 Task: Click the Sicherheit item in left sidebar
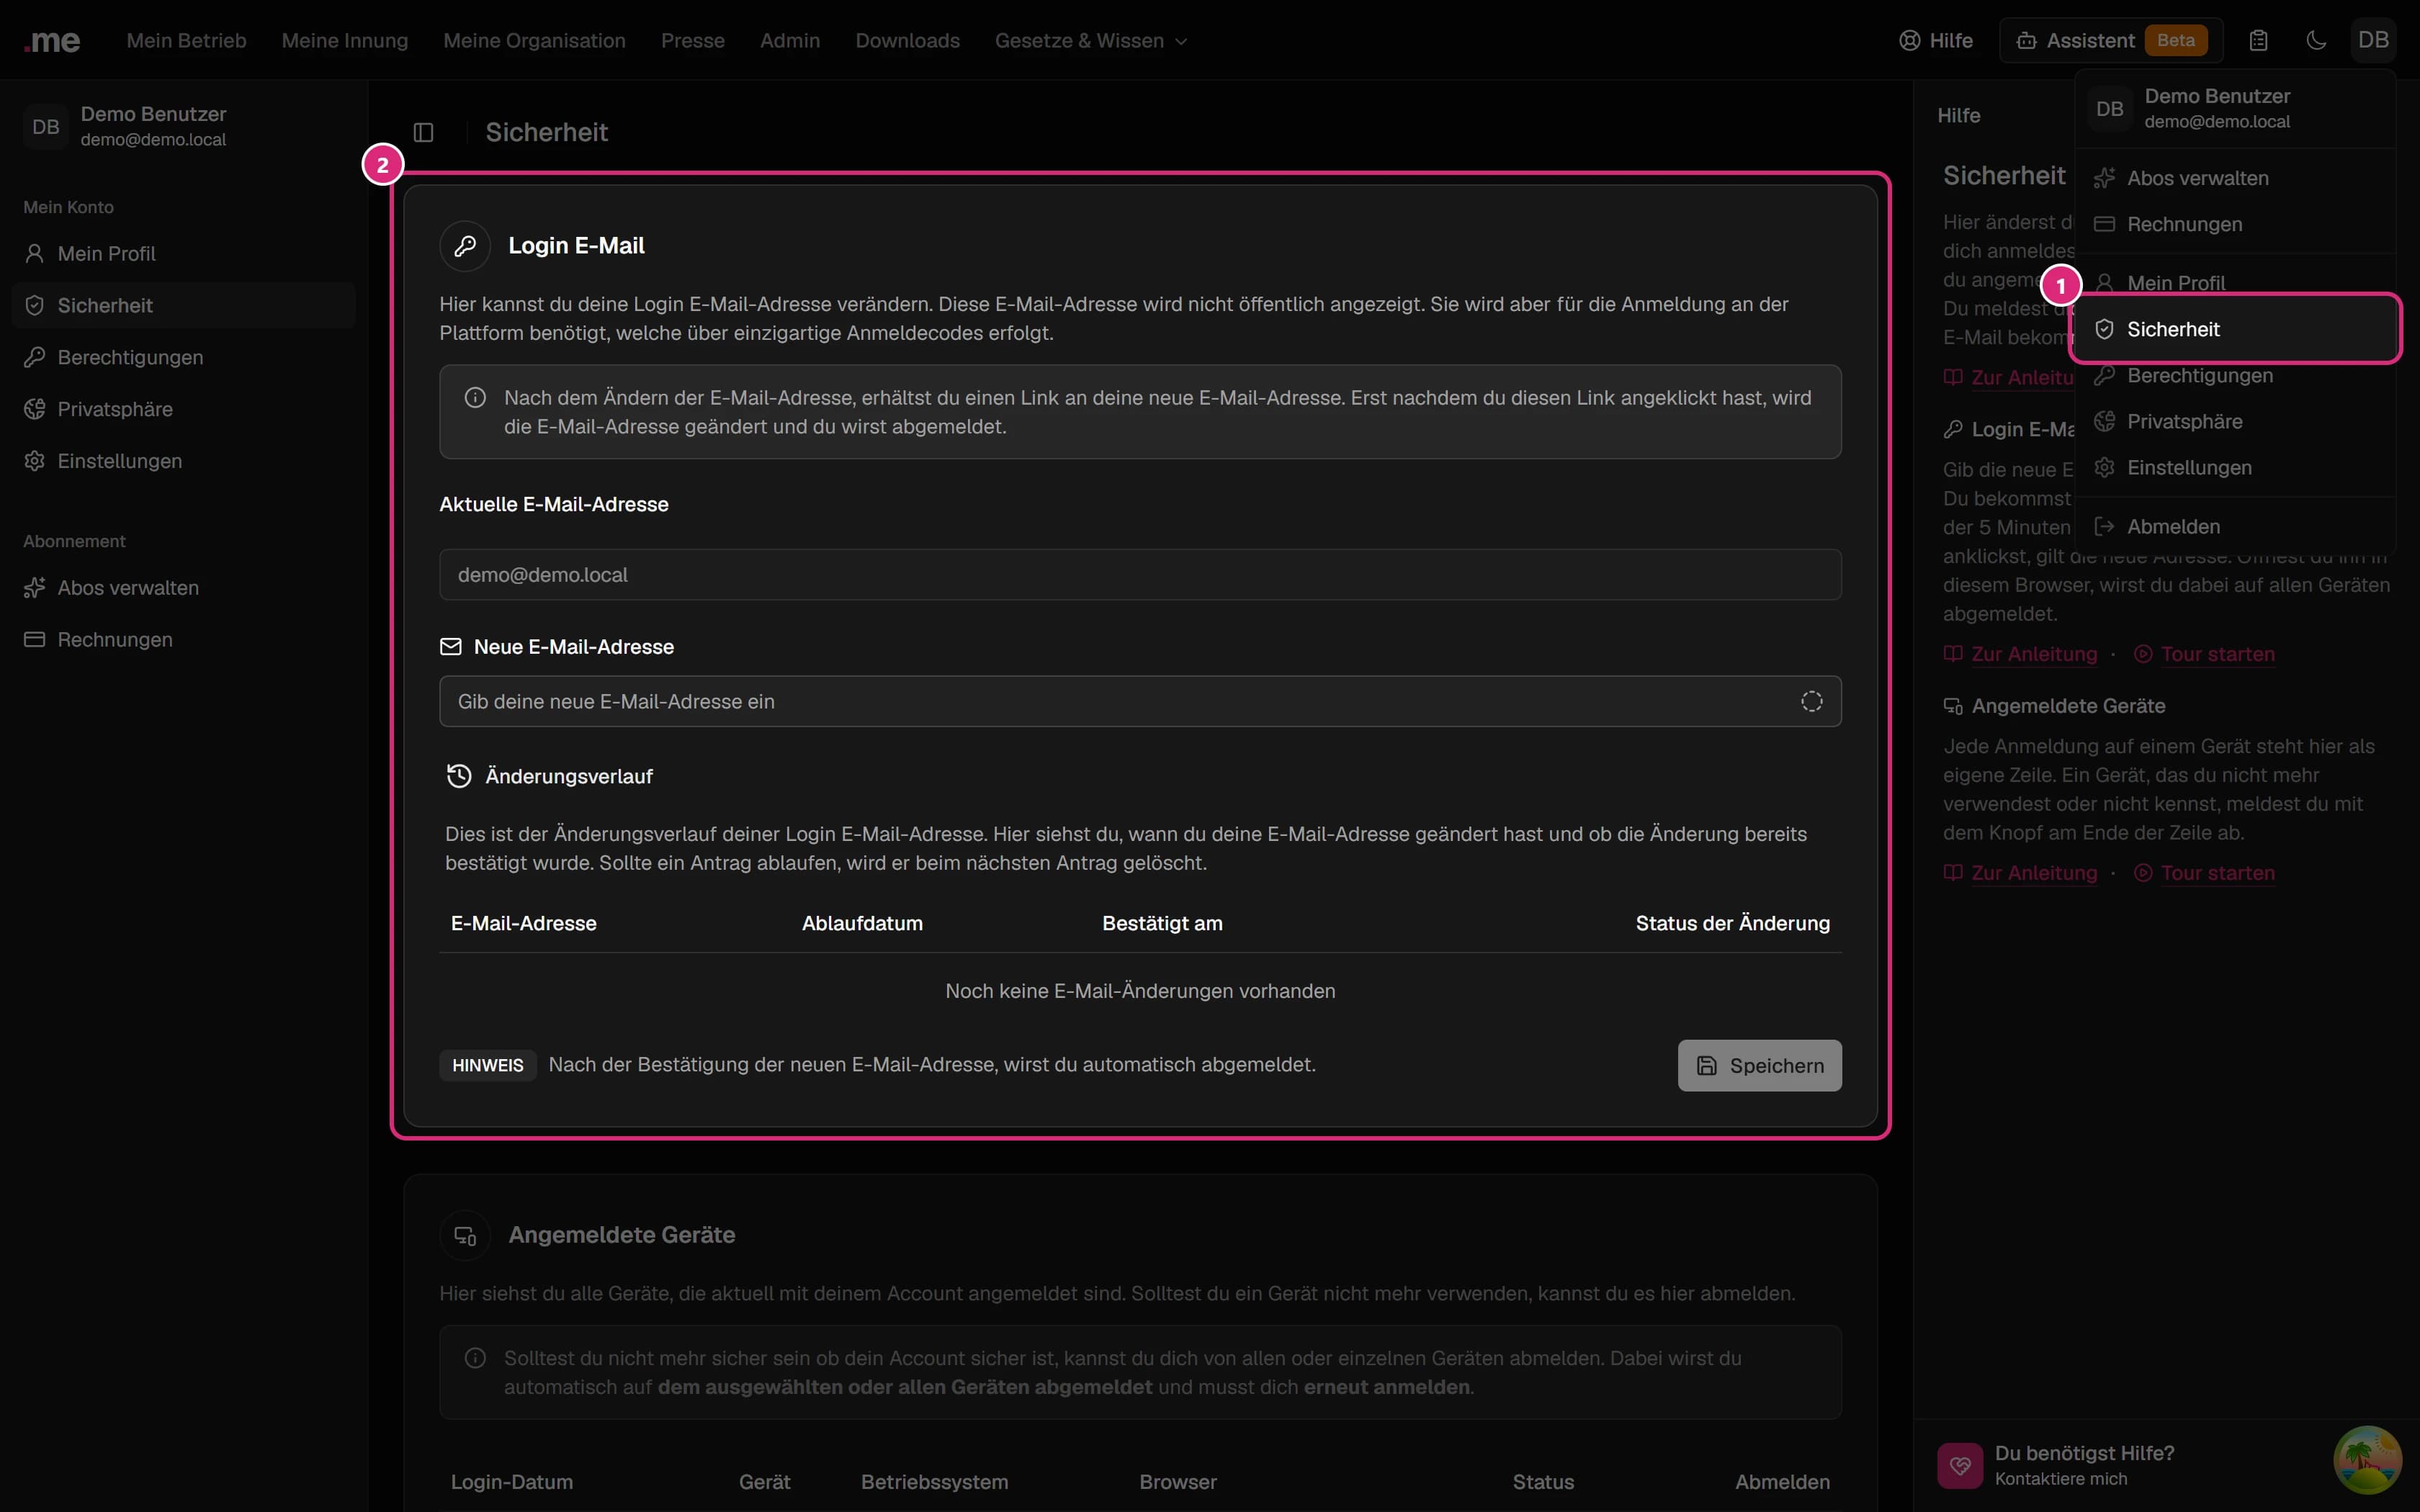pos(184,306)
